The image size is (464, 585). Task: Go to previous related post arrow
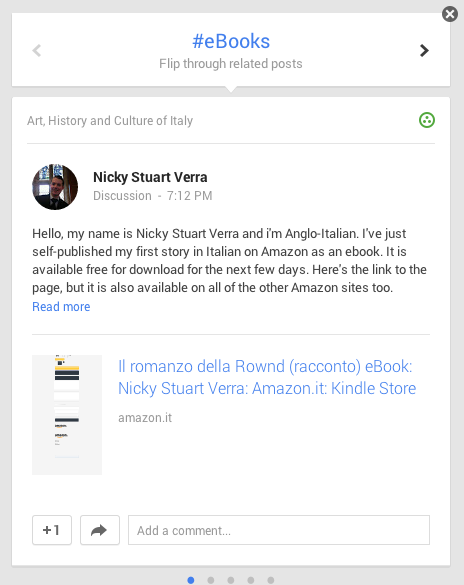coord(37,50)
